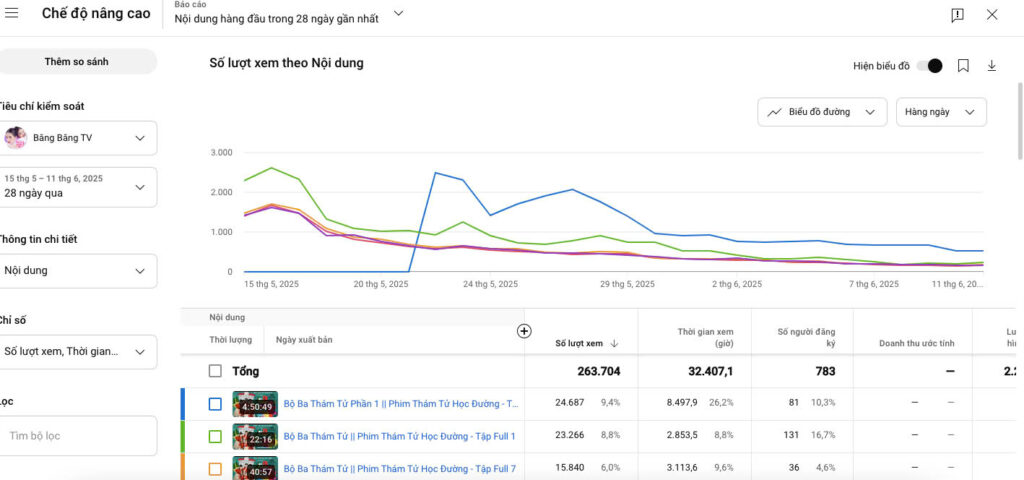Sort by Số lượt xem column header
Viewport: 1024px width, 480px height.
click(587, 343)
